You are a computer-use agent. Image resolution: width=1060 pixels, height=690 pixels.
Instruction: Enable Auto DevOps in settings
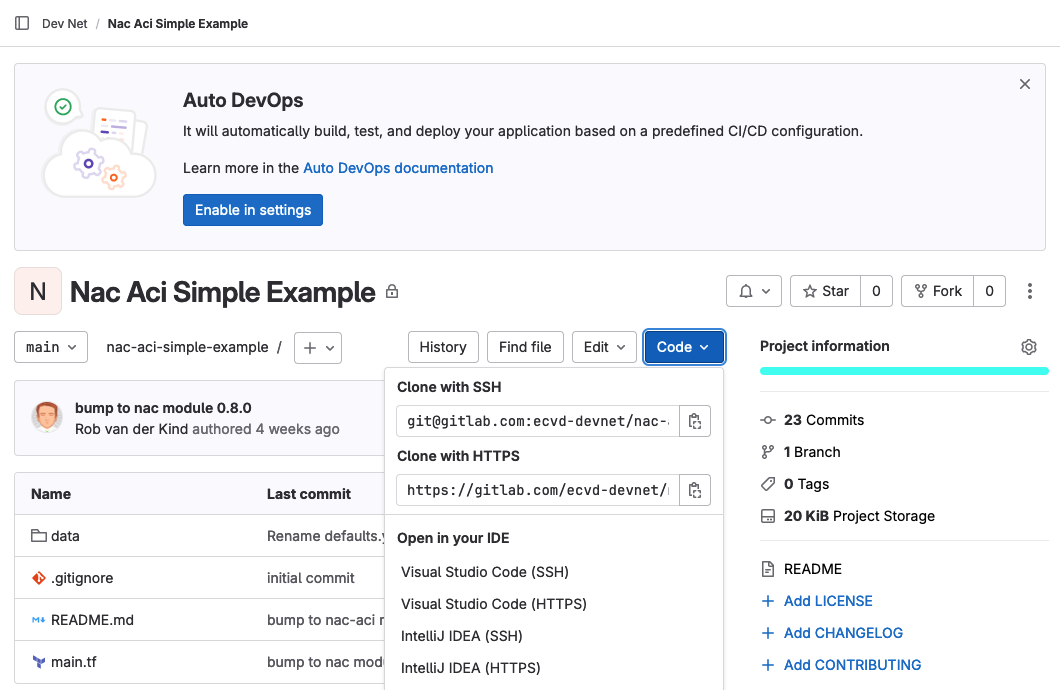[253, 210]
